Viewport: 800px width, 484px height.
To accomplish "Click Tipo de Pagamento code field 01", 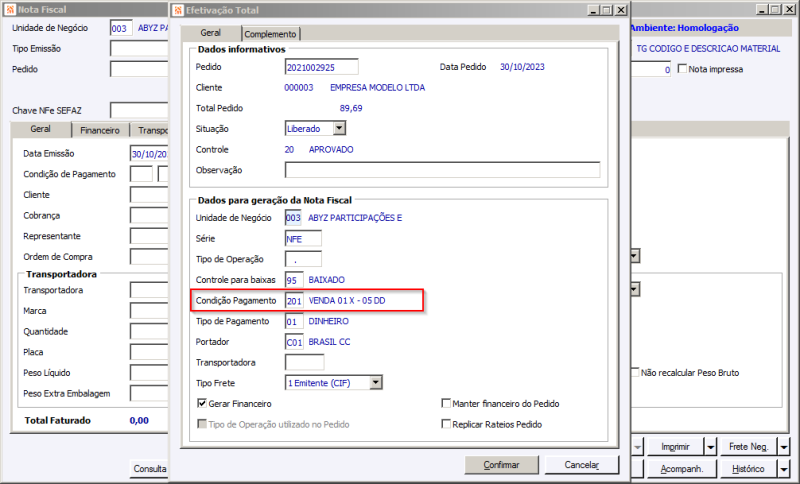I will tap(294, 321).
